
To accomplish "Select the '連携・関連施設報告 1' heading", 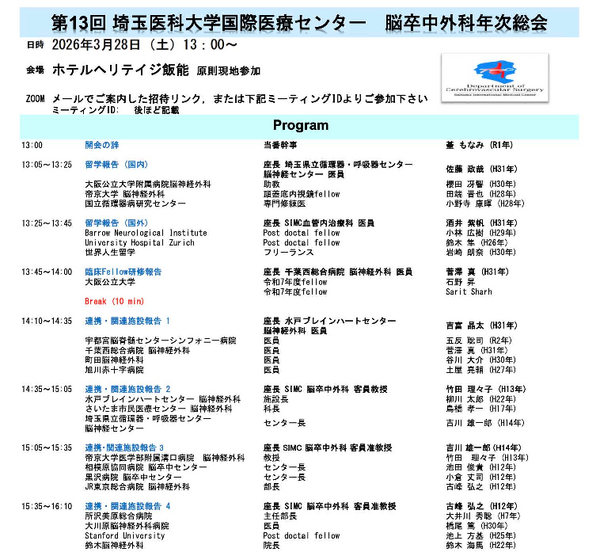I will [x=127, y=321].
